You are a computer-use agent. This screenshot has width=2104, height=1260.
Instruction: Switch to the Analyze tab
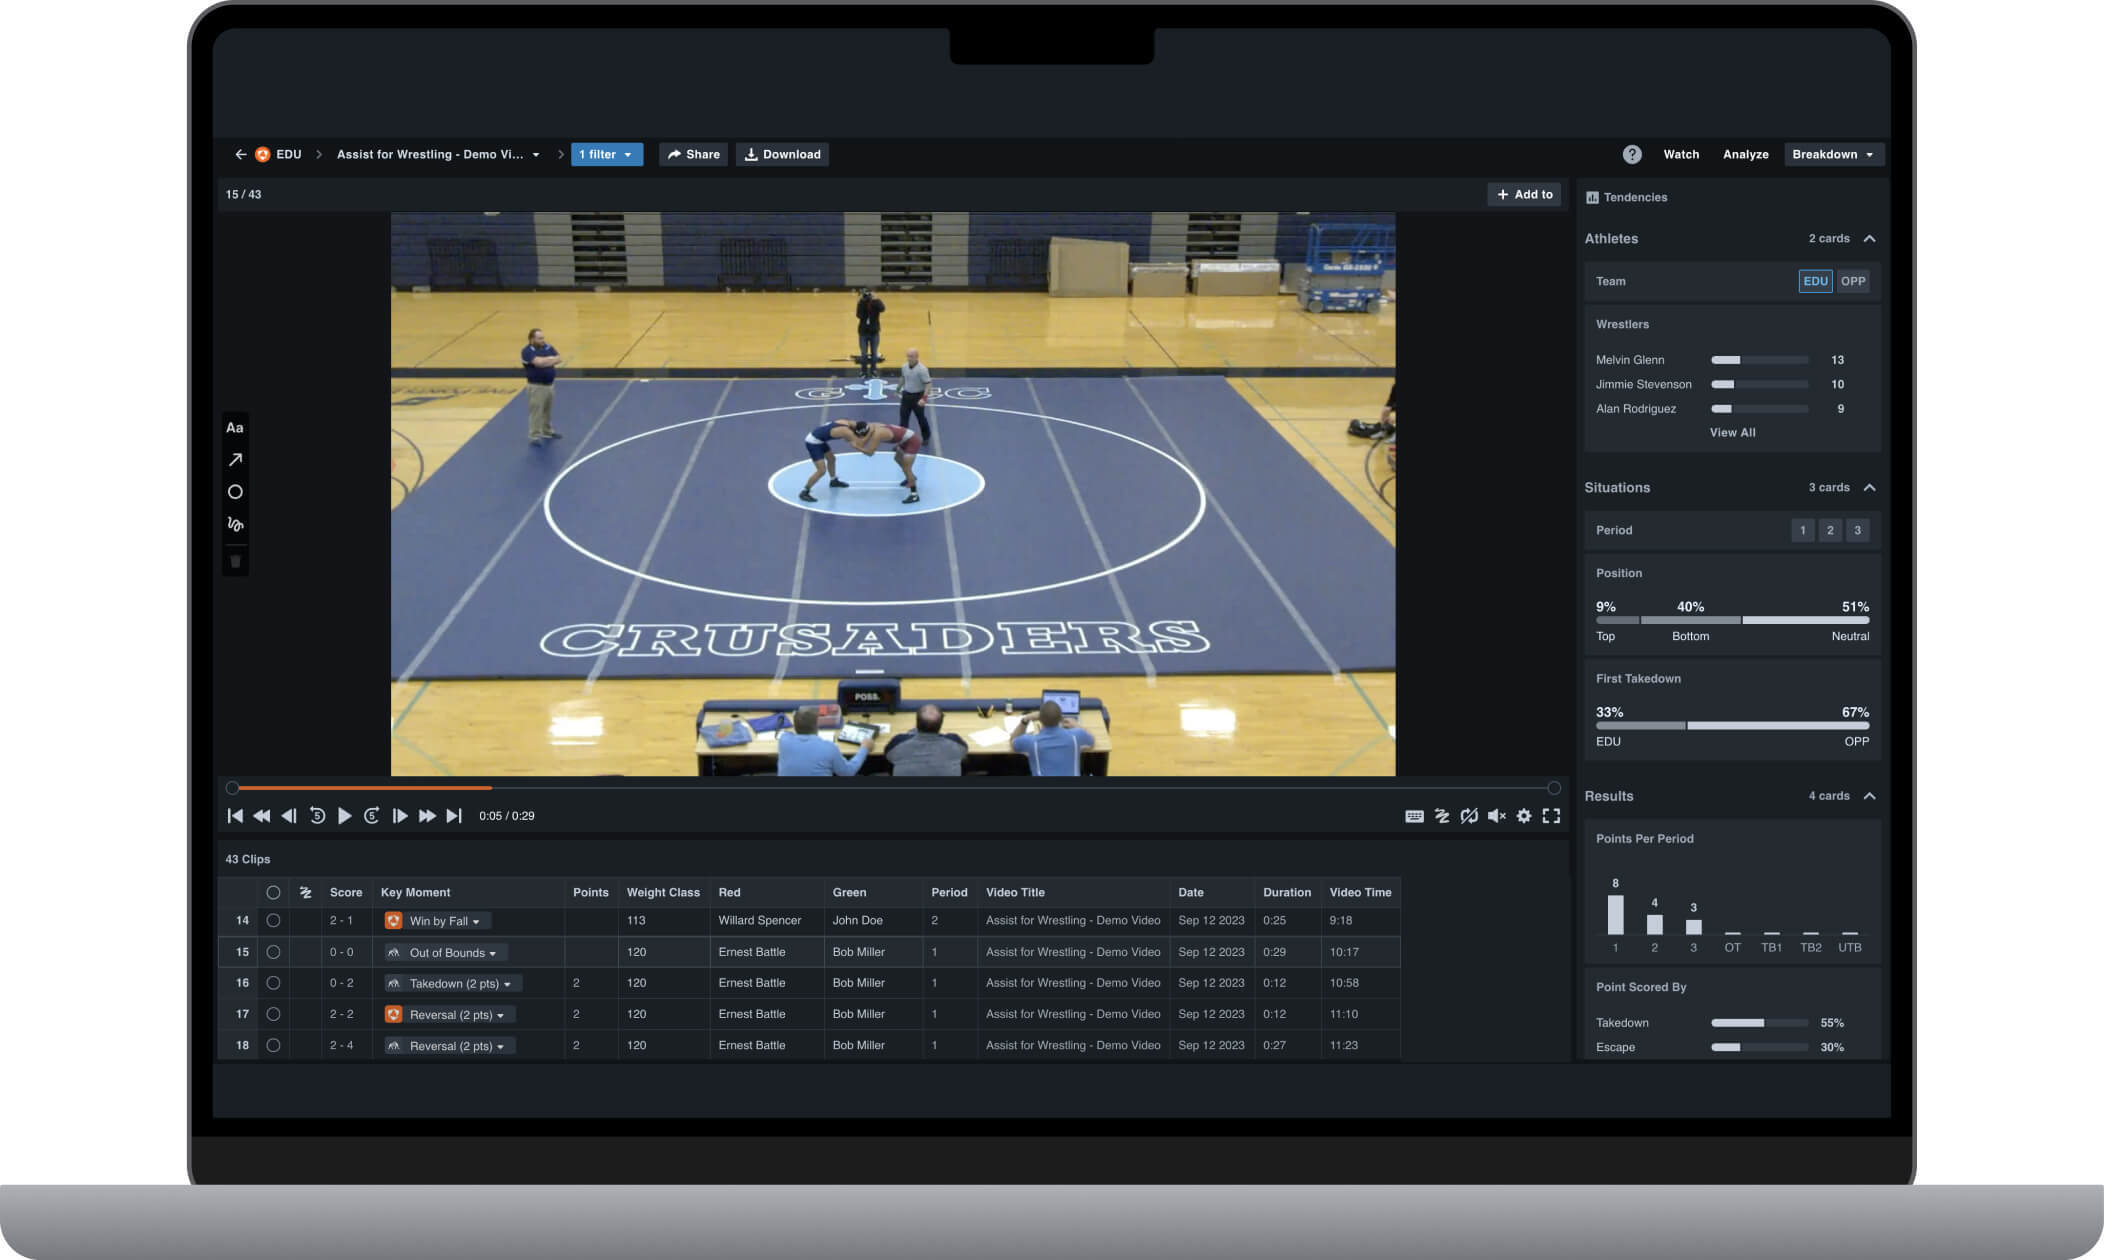click(x=1745, y=154)
